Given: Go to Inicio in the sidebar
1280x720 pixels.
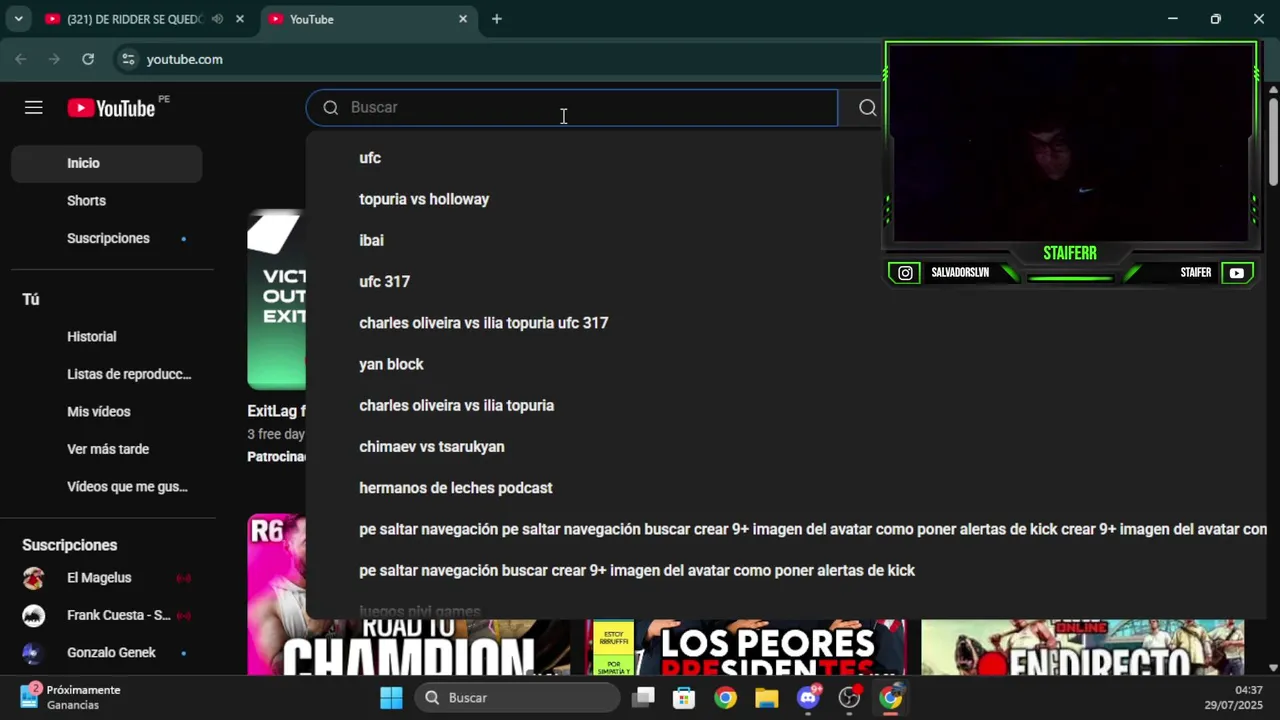Looking at the screenshot, I should click(x=107, y=163).
